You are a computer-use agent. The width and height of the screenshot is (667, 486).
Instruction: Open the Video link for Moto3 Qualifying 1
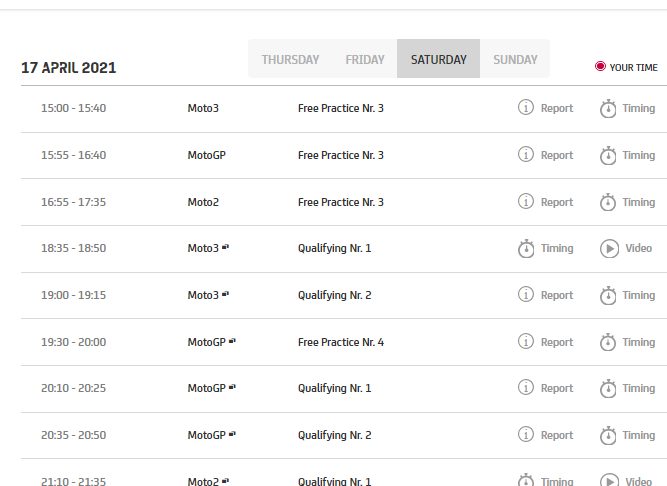[638, 248]
